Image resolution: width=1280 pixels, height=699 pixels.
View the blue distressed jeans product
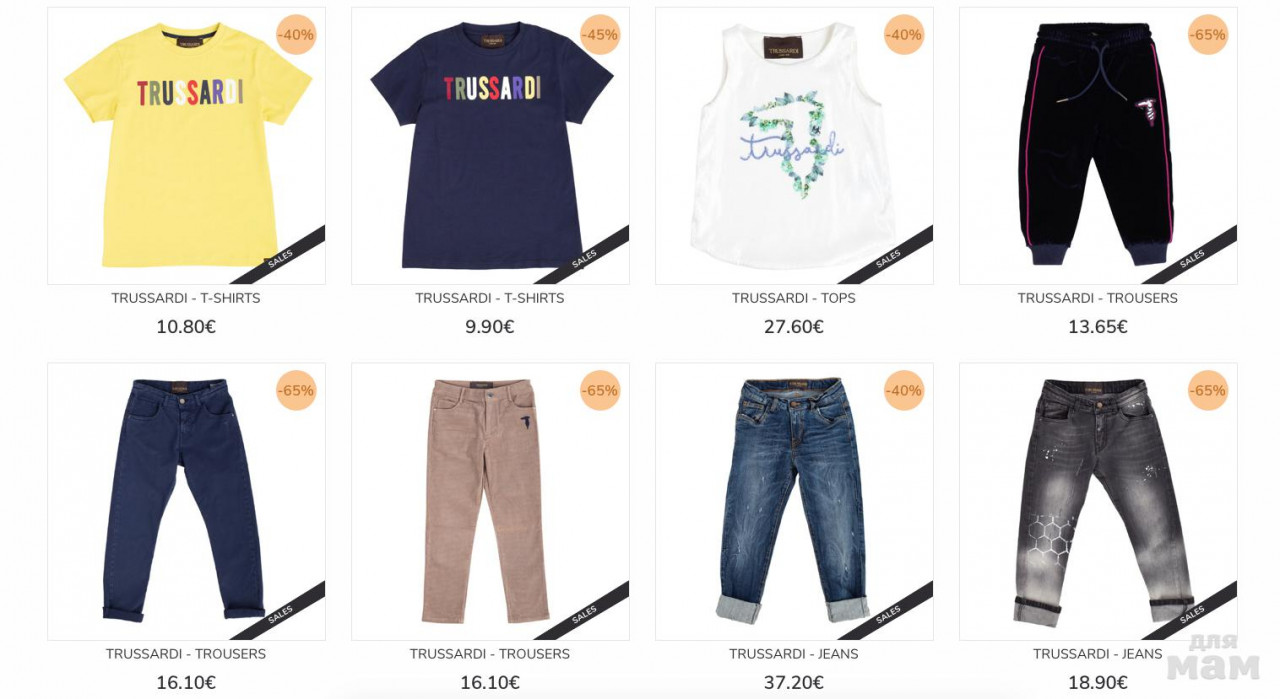click(x=794, y=501)
